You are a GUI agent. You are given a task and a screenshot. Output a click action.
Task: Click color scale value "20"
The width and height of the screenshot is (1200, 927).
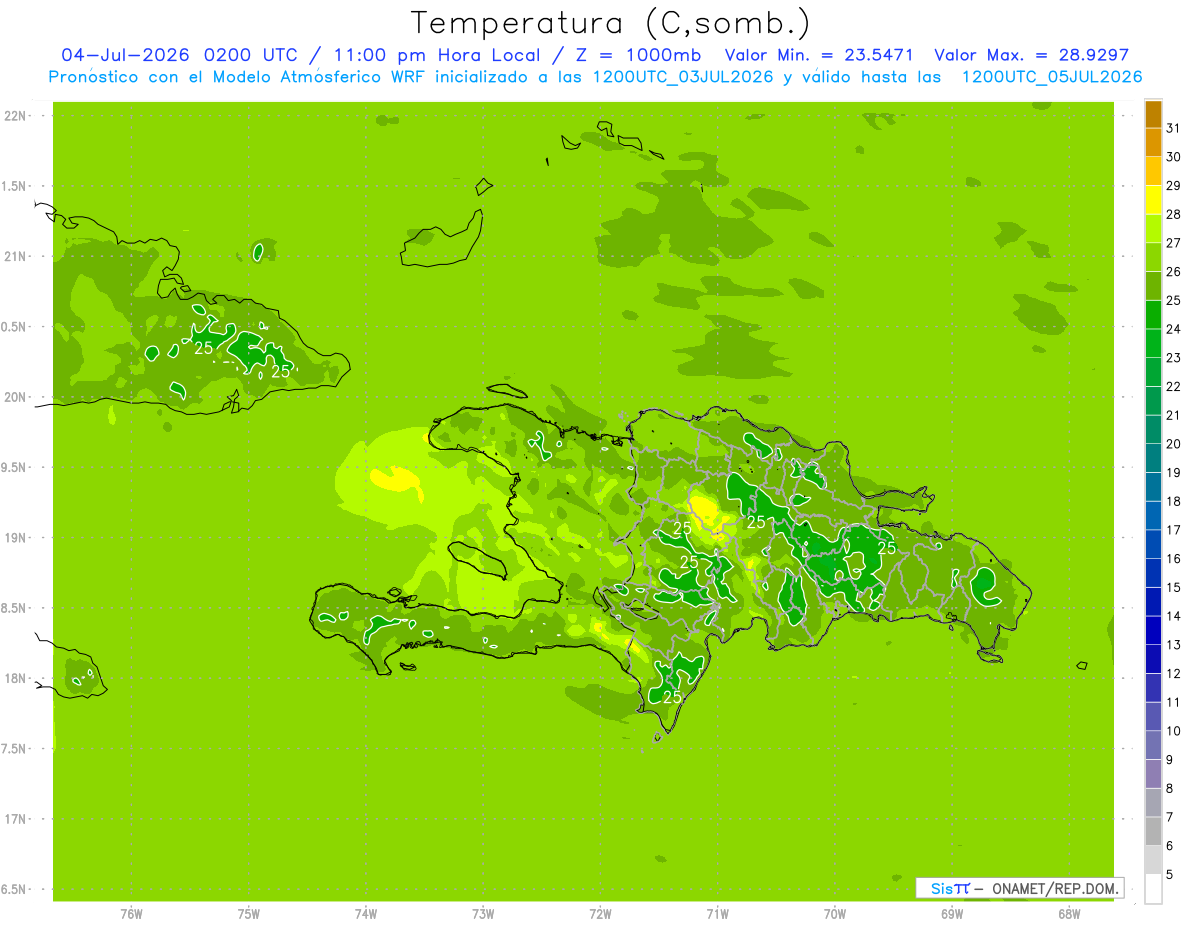pos(1174,444)
